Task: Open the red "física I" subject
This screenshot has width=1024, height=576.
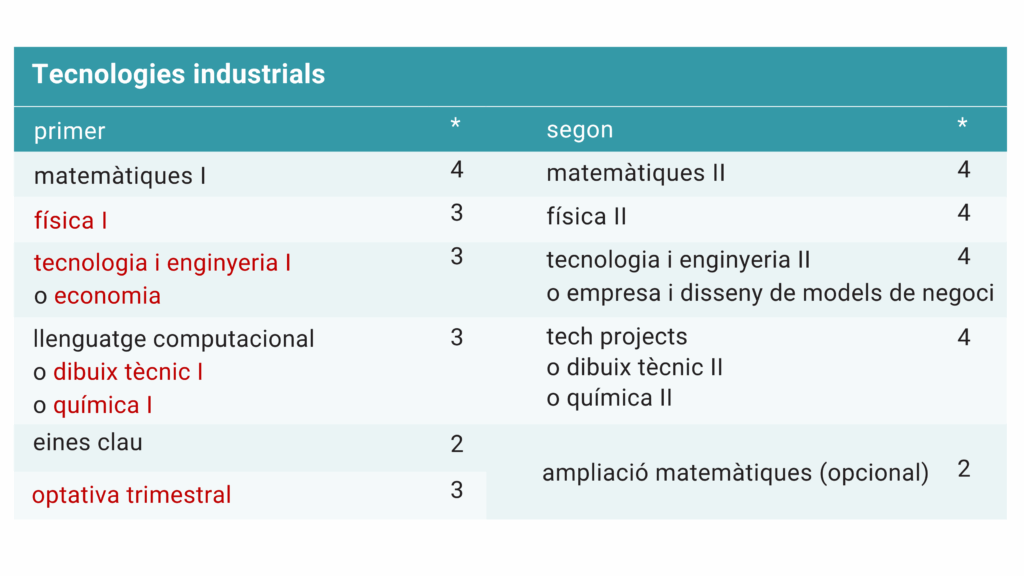Action: [70, 220]
